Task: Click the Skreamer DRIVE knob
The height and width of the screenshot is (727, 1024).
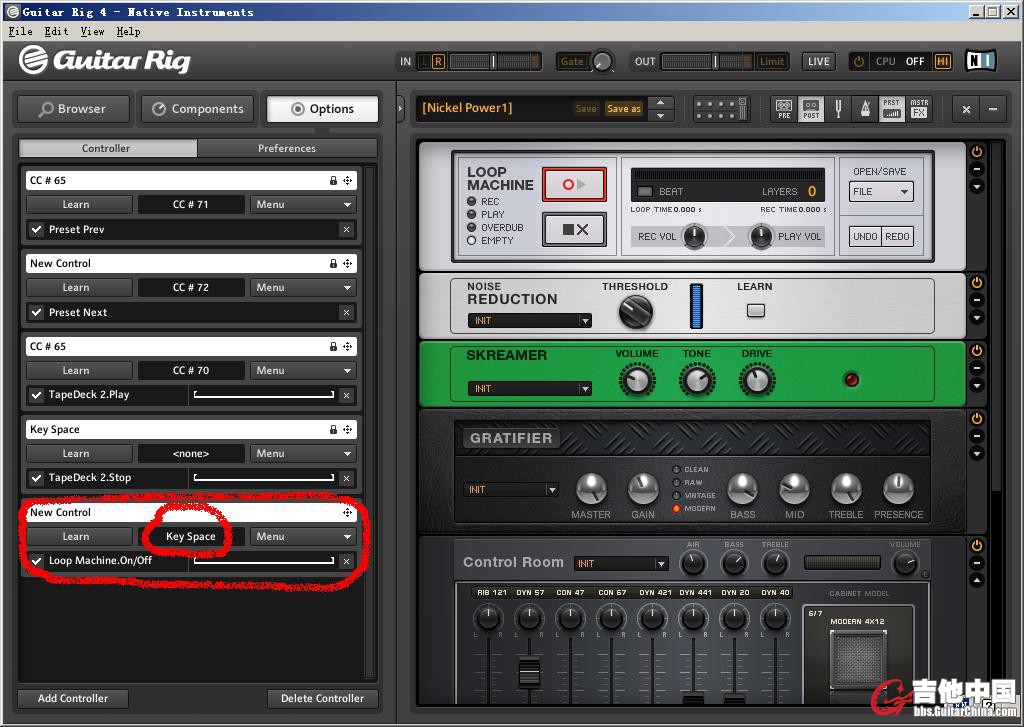Action: [x=757, y=379]
